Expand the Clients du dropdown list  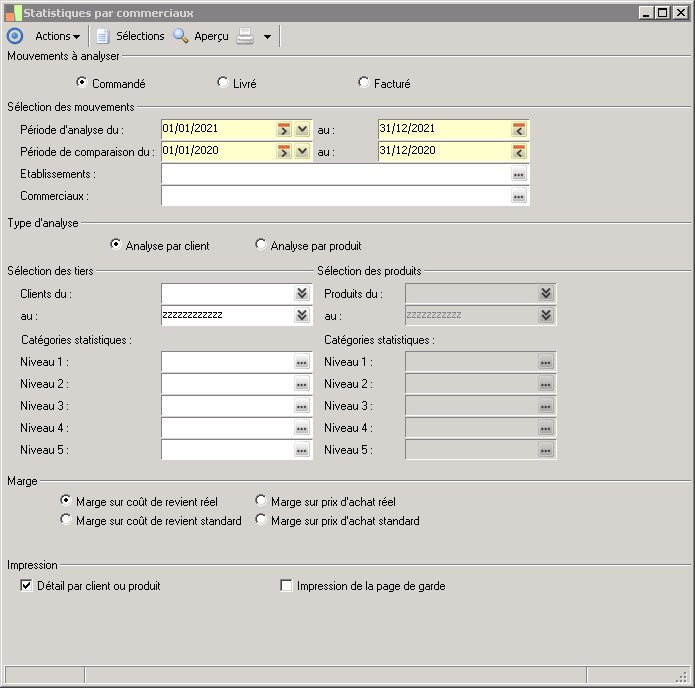(x=301, y=293)
